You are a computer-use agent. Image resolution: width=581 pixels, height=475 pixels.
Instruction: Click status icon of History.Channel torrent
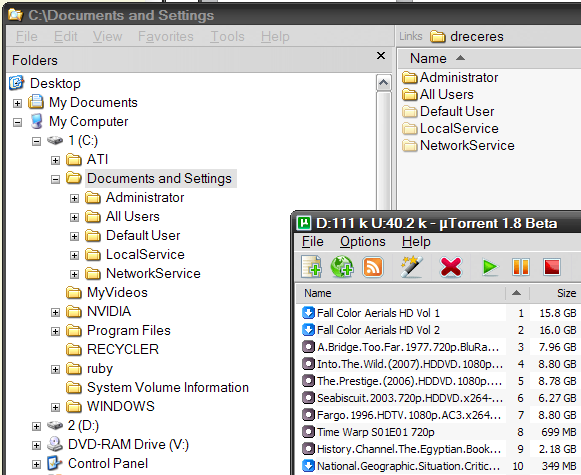coord(308,449)
